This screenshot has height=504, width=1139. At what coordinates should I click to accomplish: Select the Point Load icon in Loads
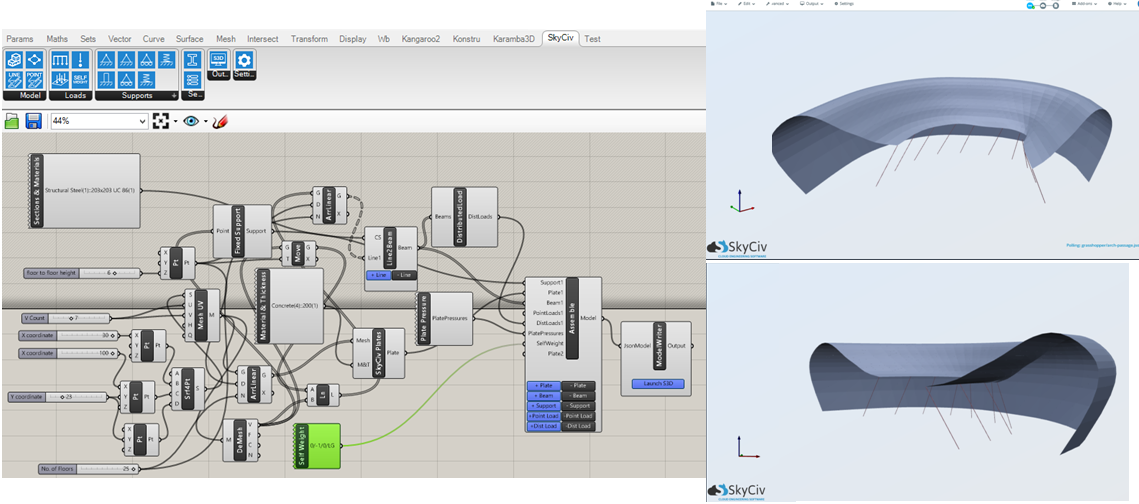click(82, 59)
